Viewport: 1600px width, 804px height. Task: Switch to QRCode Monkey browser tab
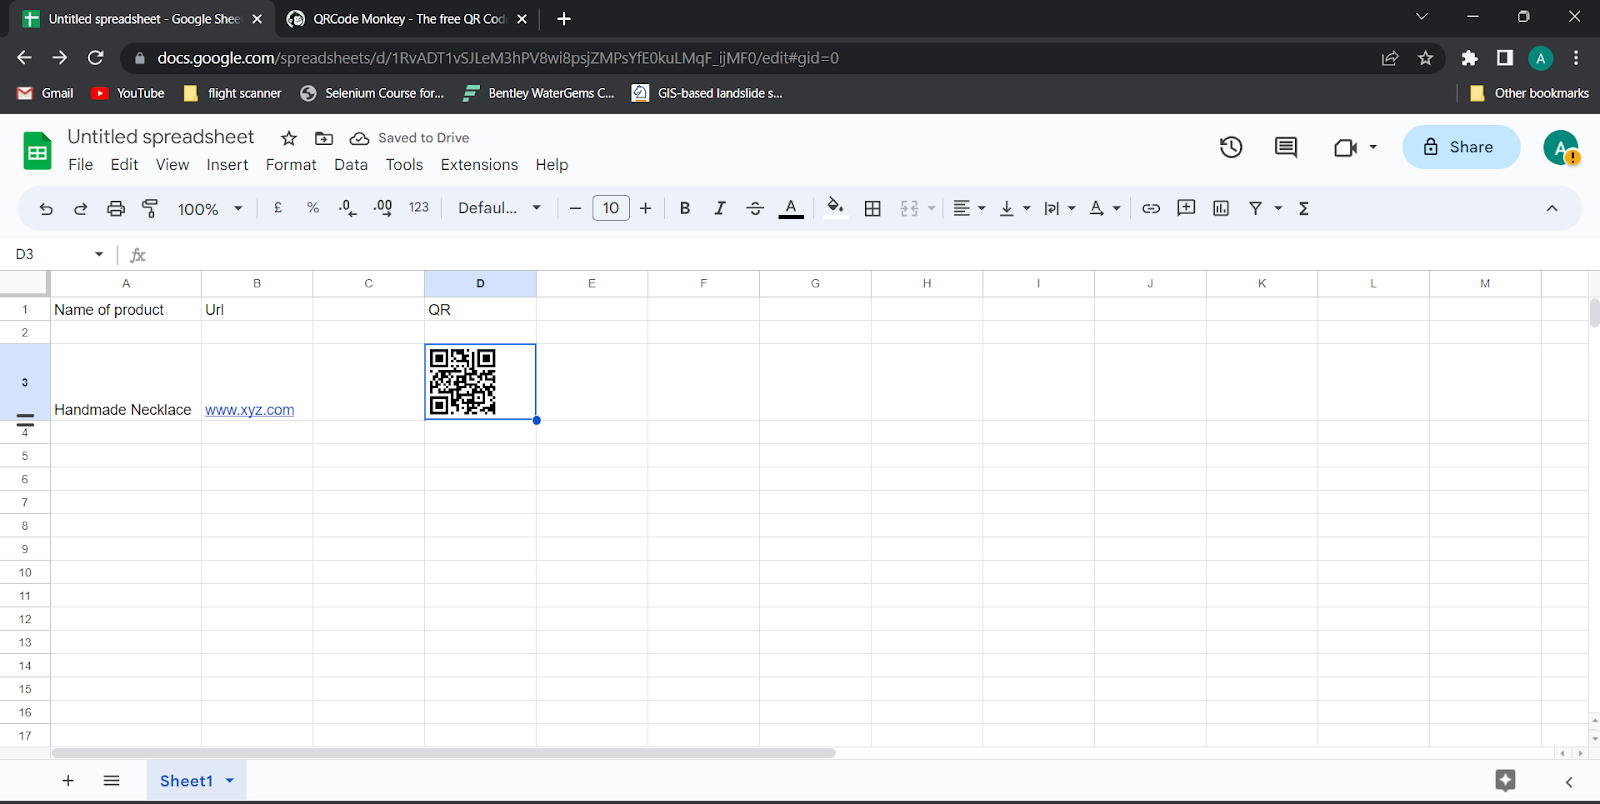click(408, 19)
